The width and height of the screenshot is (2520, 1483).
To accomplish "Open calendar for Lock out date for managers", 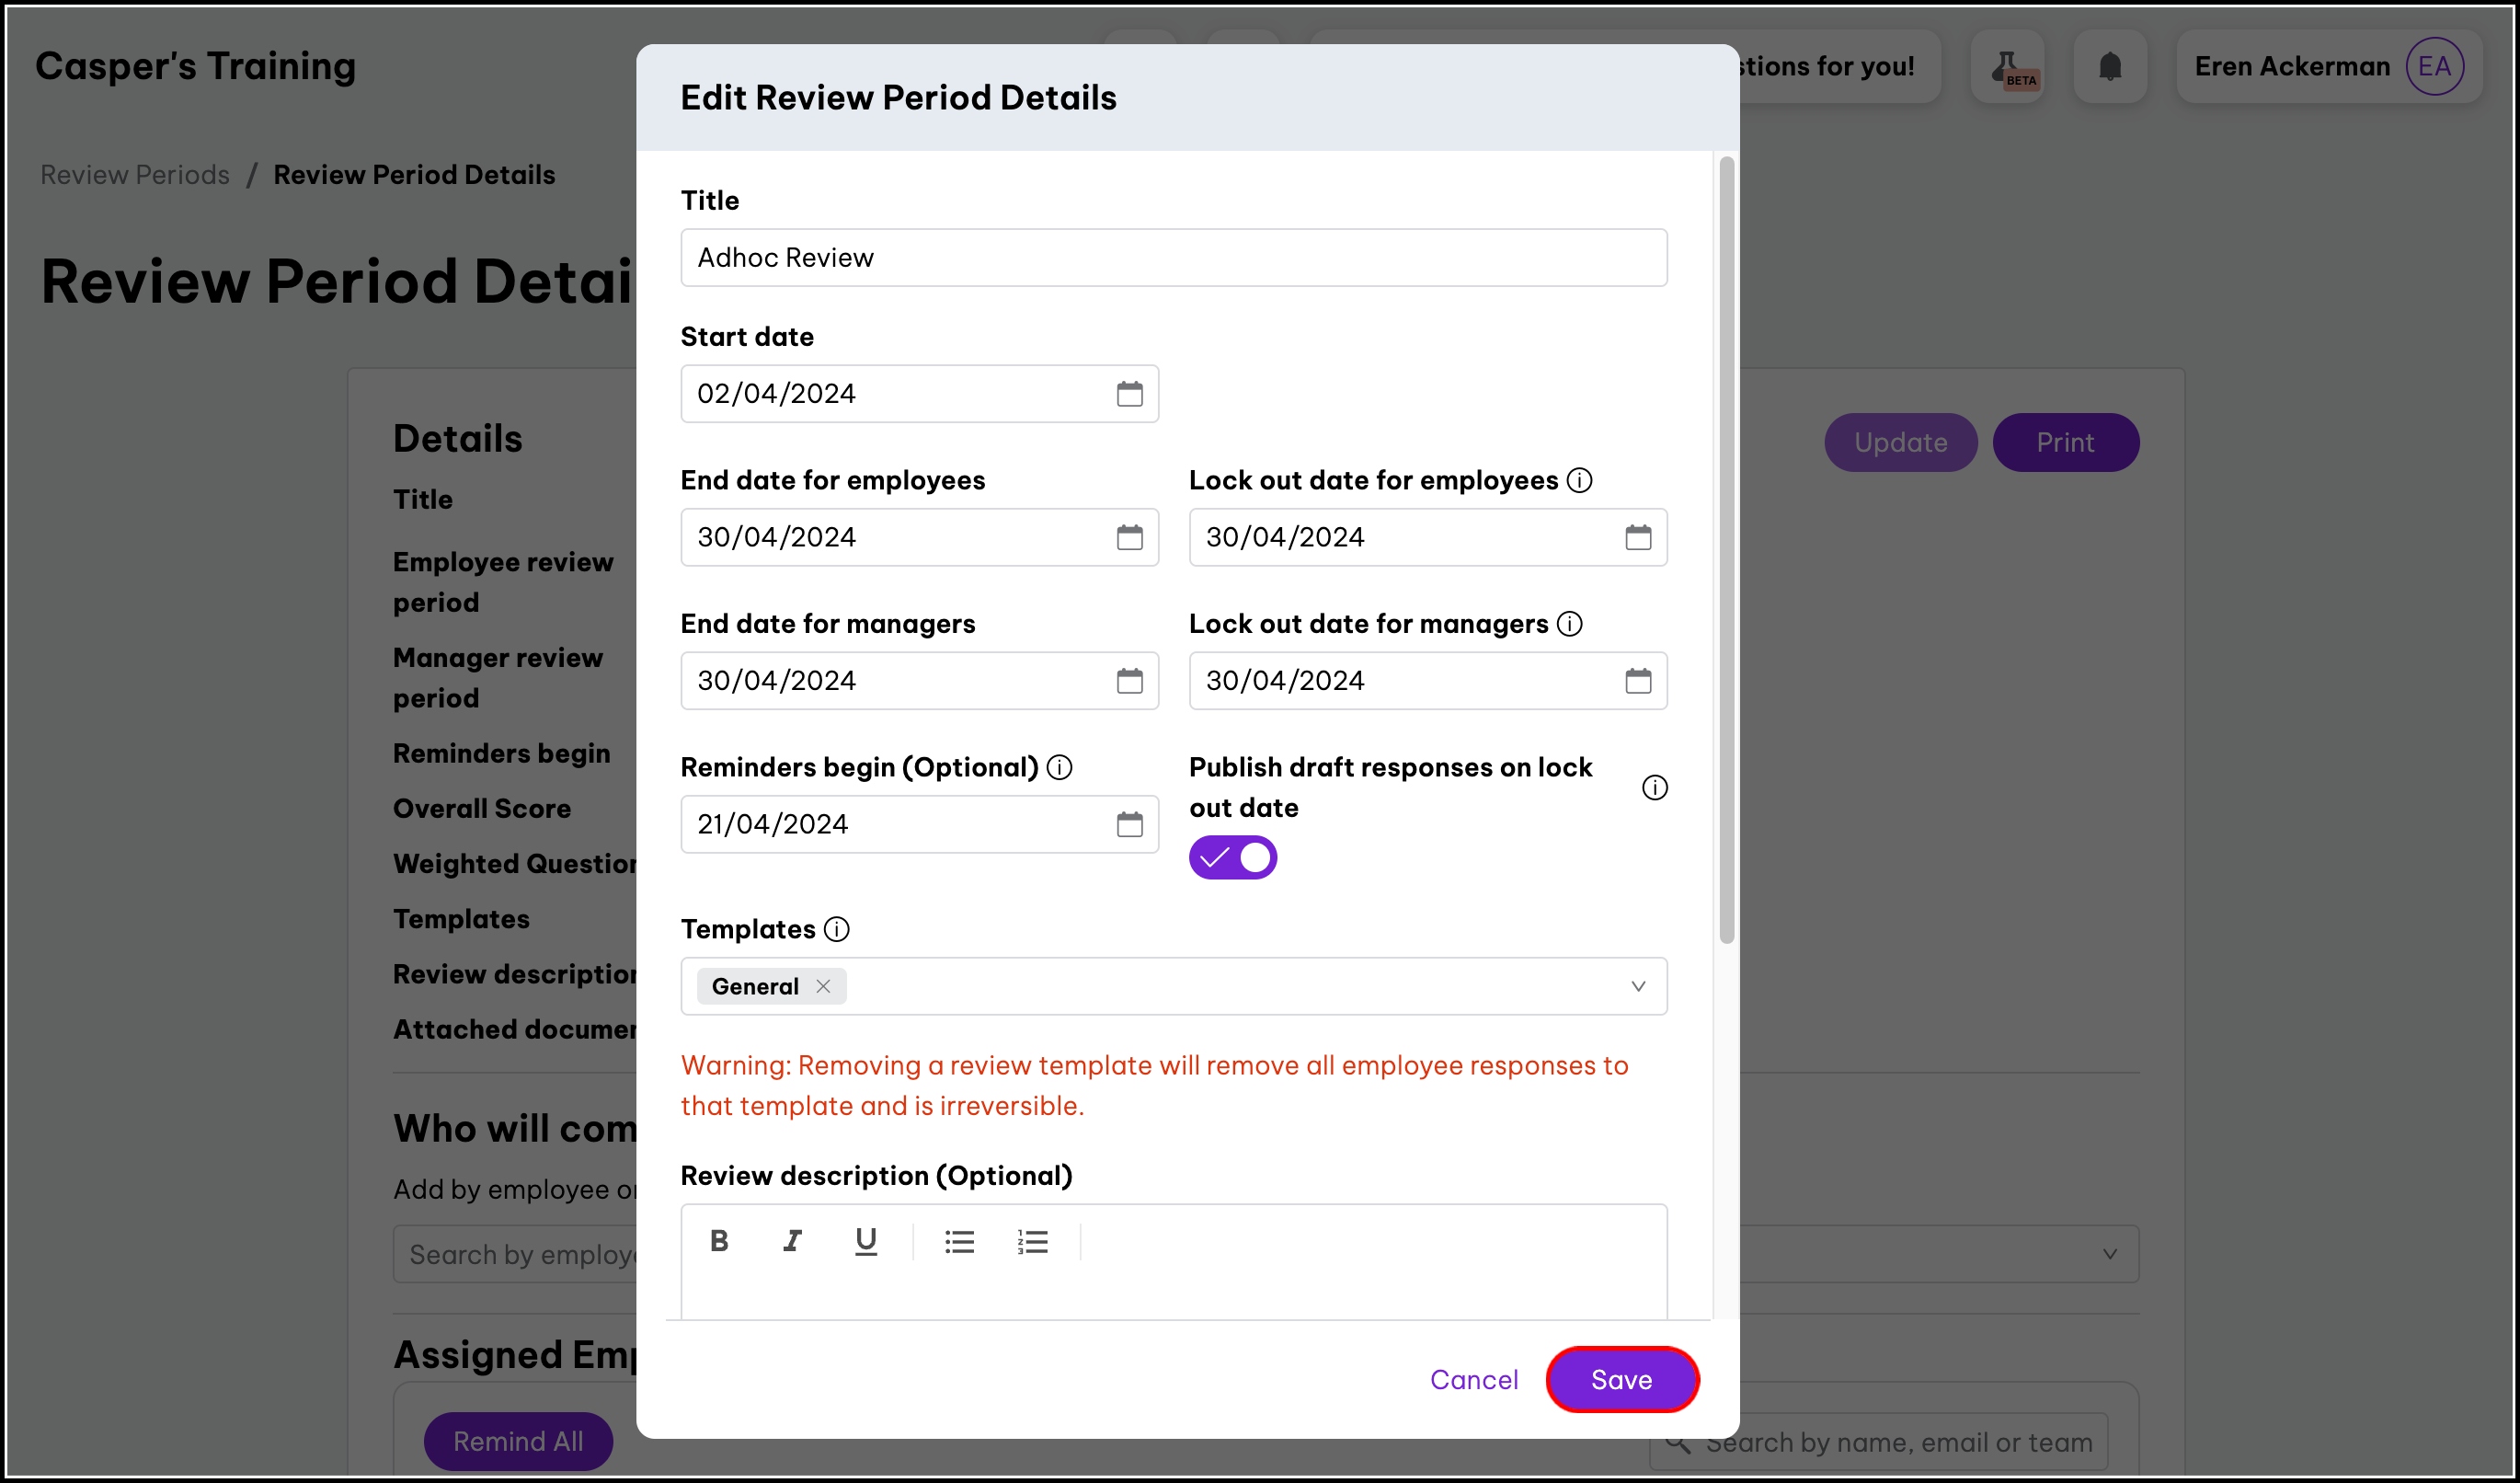I will (1637, 681).
